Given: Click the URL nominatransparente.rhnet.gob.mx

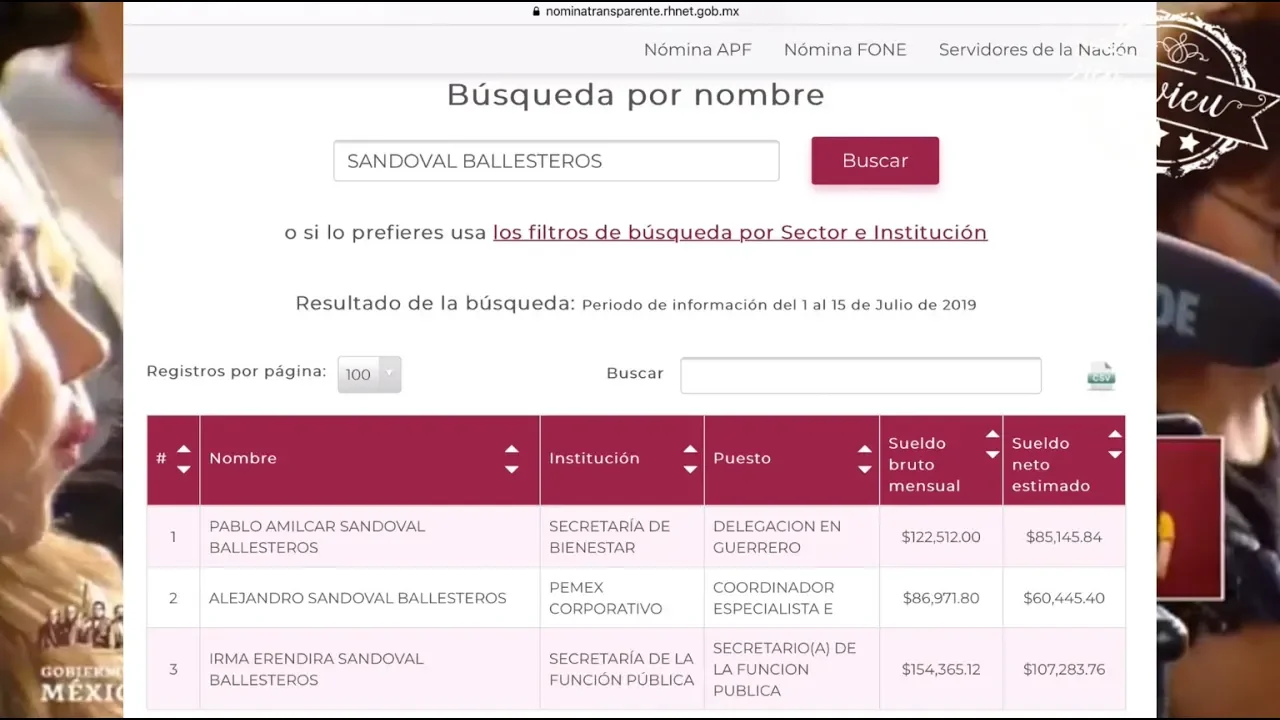Looking at the screenshot, I should (642, 12).
